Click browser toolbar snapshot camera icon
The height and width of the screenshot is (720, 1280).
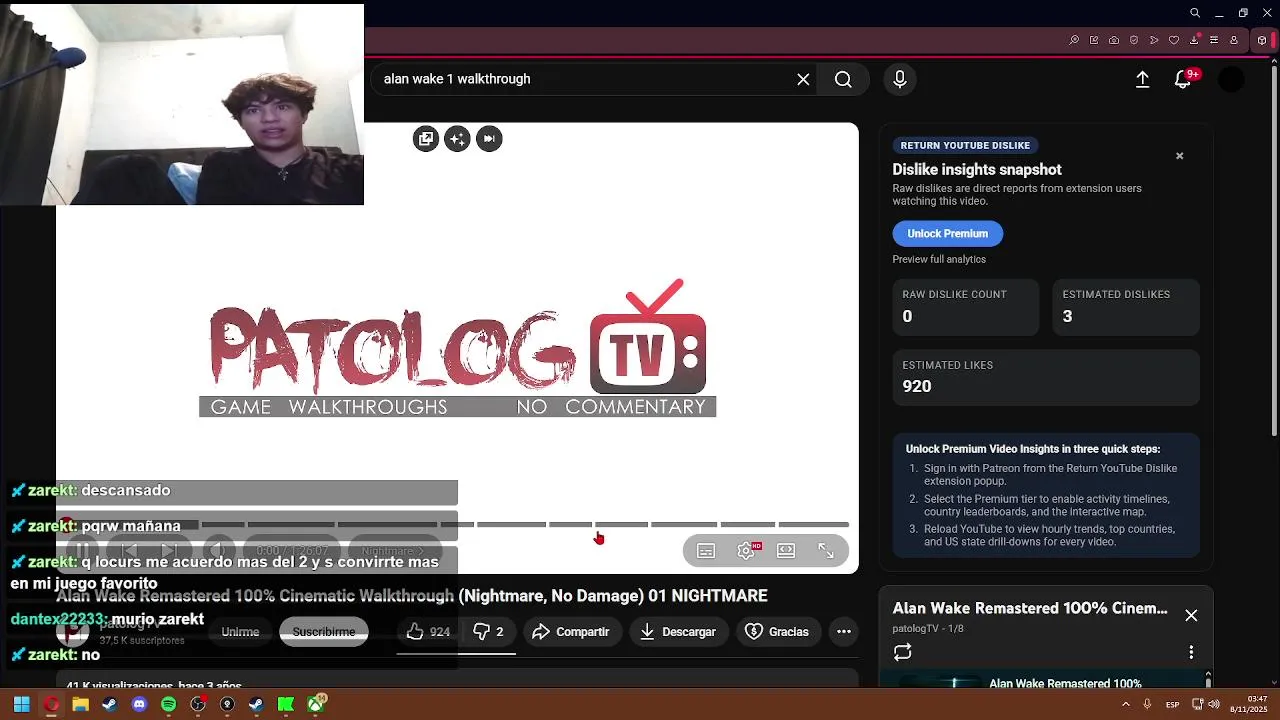coord(1115,41)
